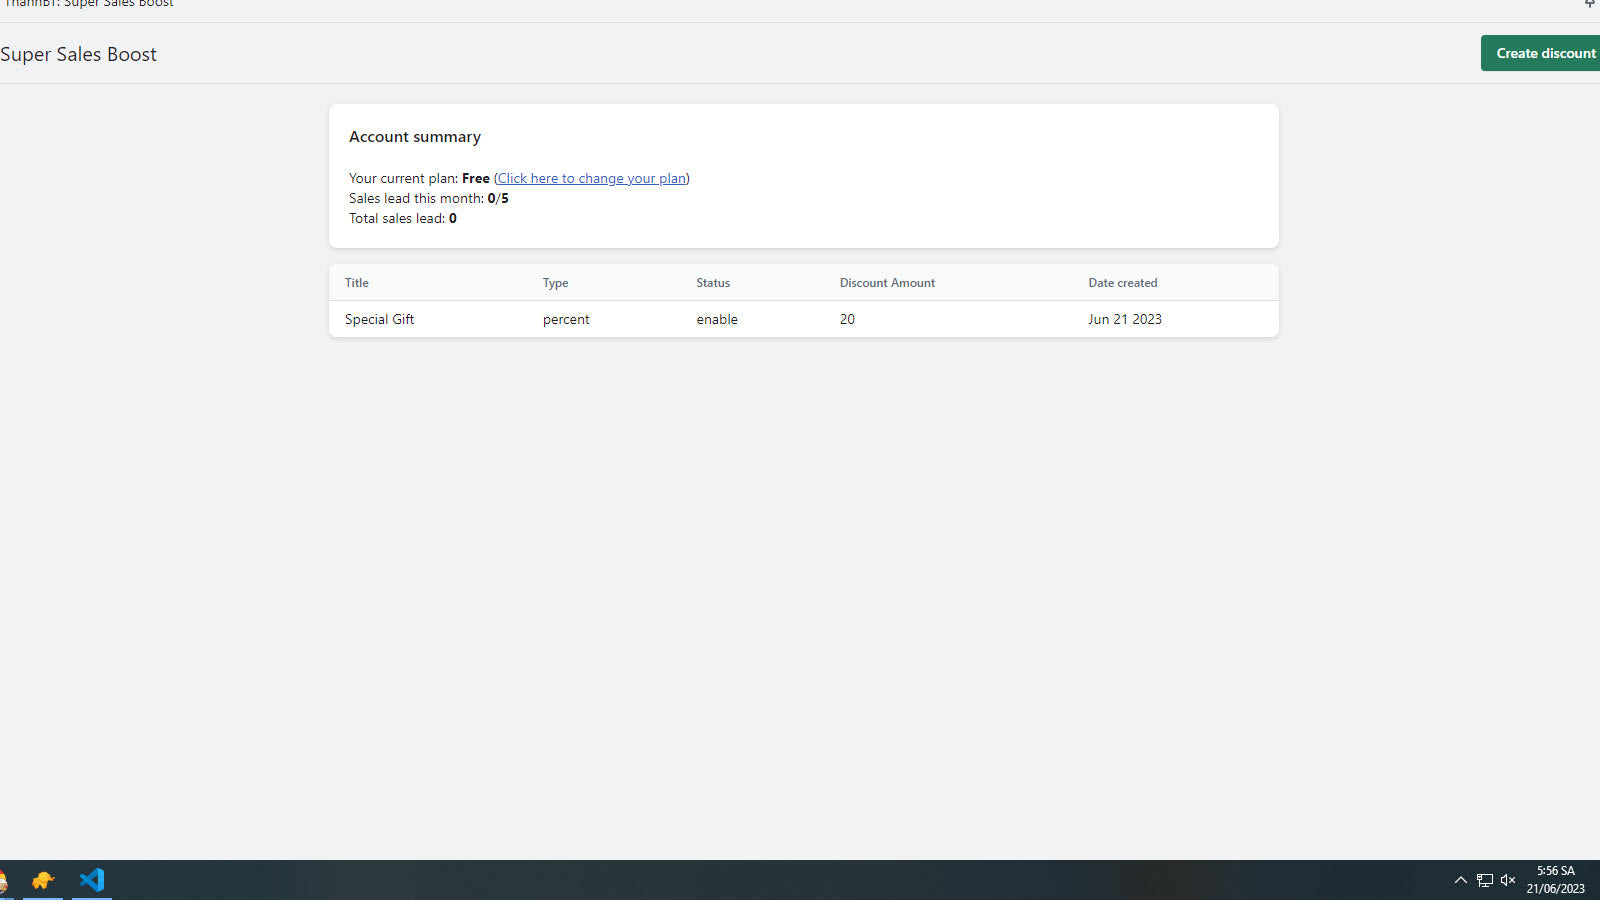
Task: Click the Discount Amount column header
Action: point(887,283)
